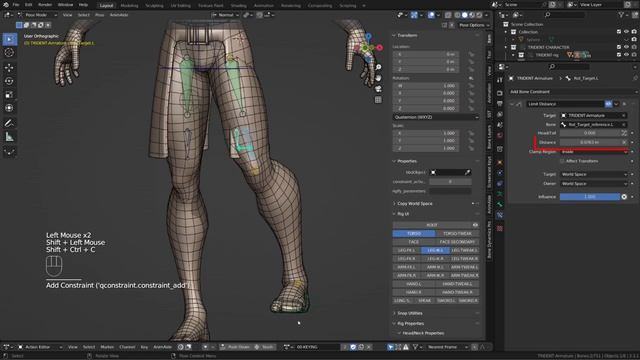Open the Bone Constraints properties tab
This screenshot has height=360, width=640.
500,215
